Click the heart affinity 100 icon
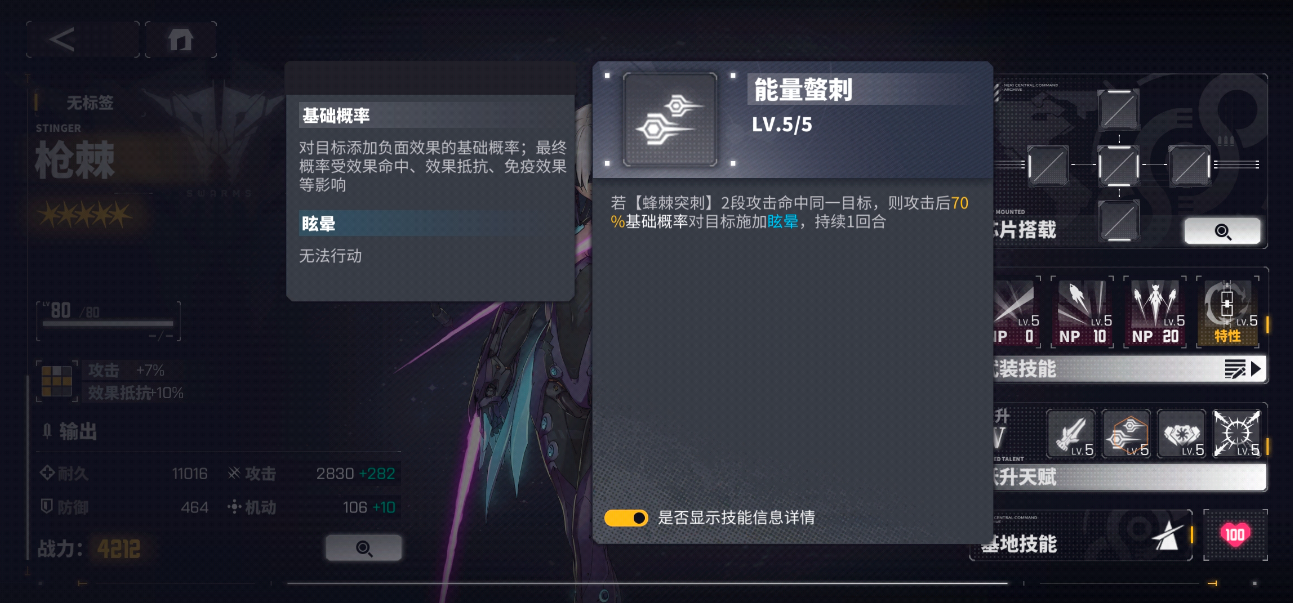 click(1235, 535)
